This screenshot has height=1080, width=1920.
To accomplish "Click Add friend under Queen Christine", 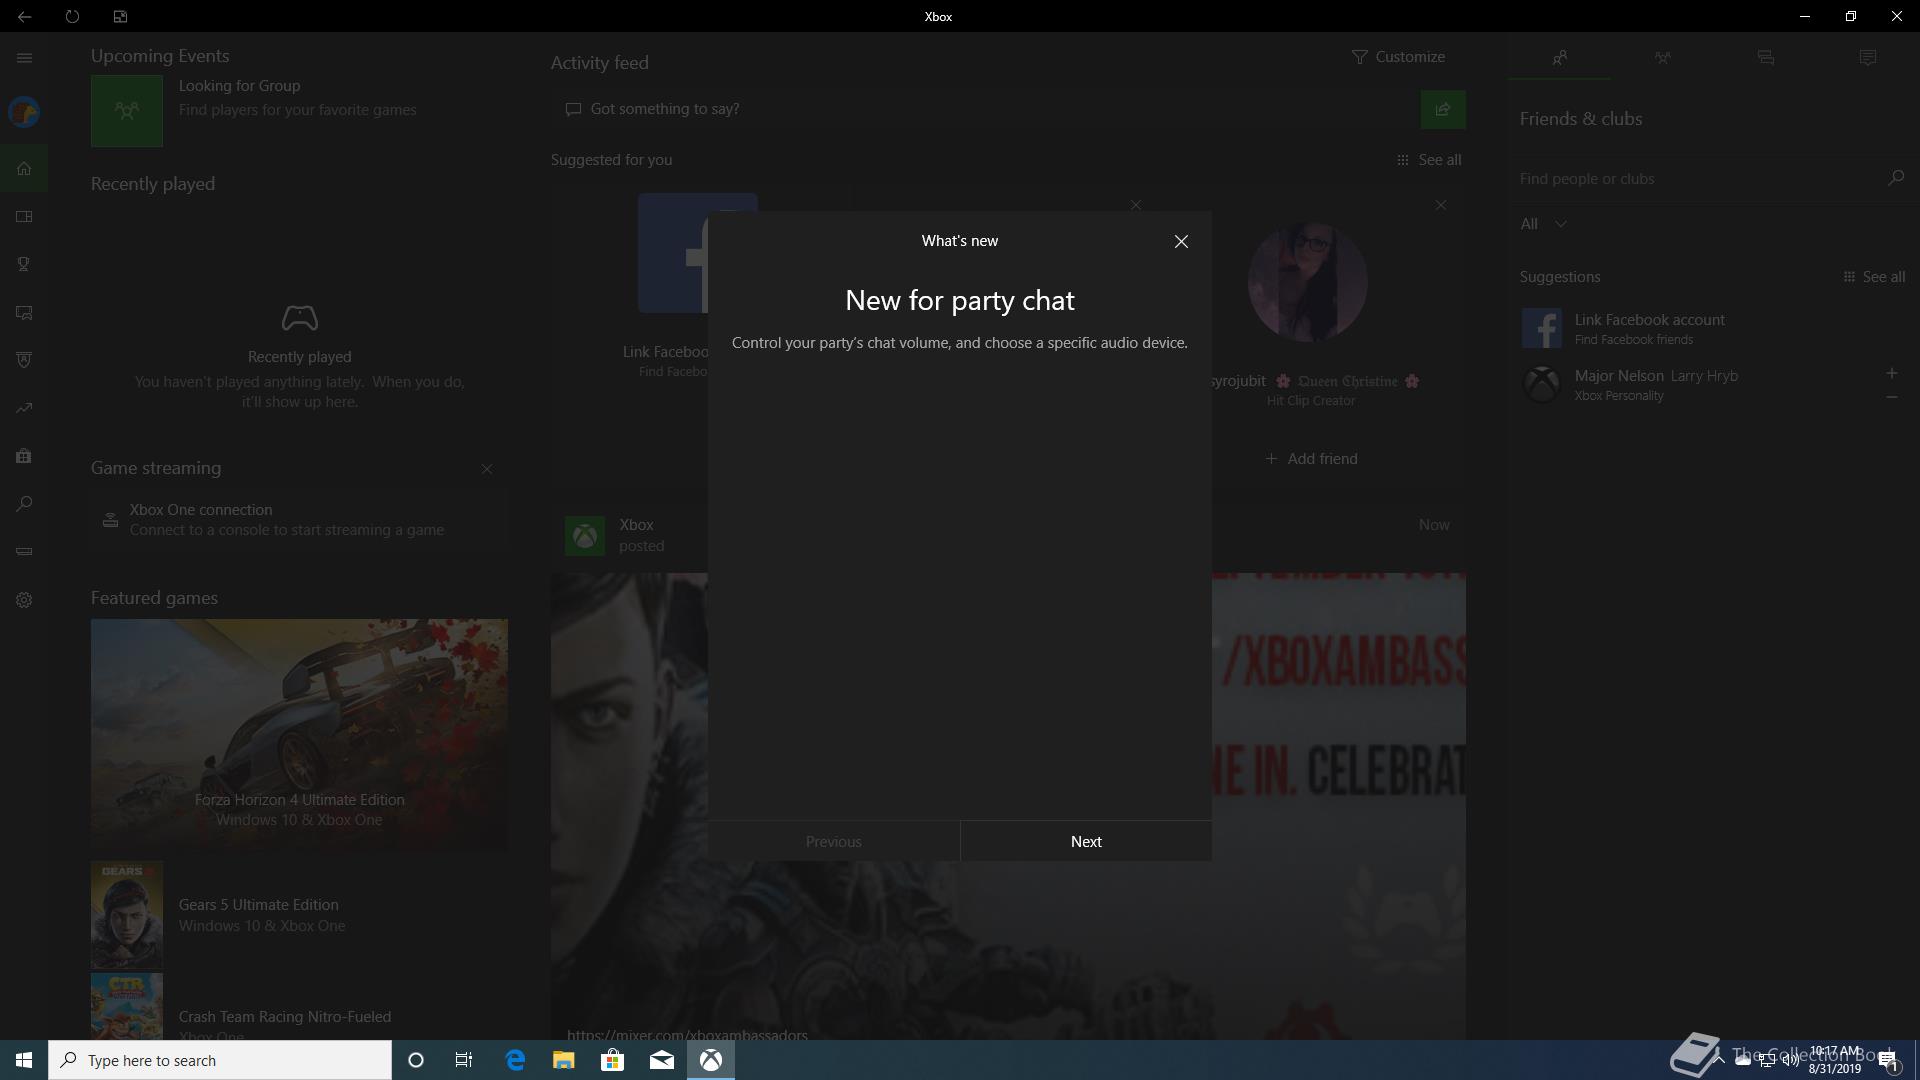I will [x=1311, y=459].
